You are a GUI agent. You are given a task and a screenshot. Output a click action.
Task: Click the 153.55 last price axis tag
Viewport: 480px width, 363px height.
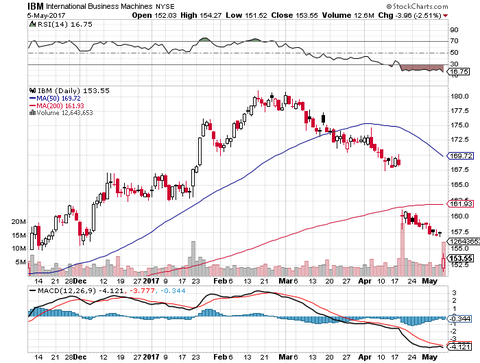coord(461,258)
